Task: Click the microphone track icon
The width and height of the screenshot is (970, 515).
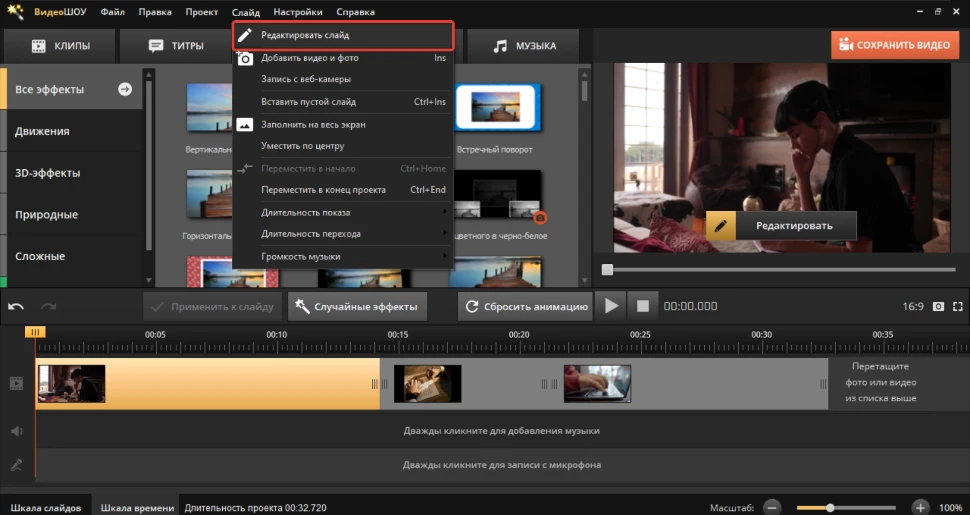Action: (17, 465)
